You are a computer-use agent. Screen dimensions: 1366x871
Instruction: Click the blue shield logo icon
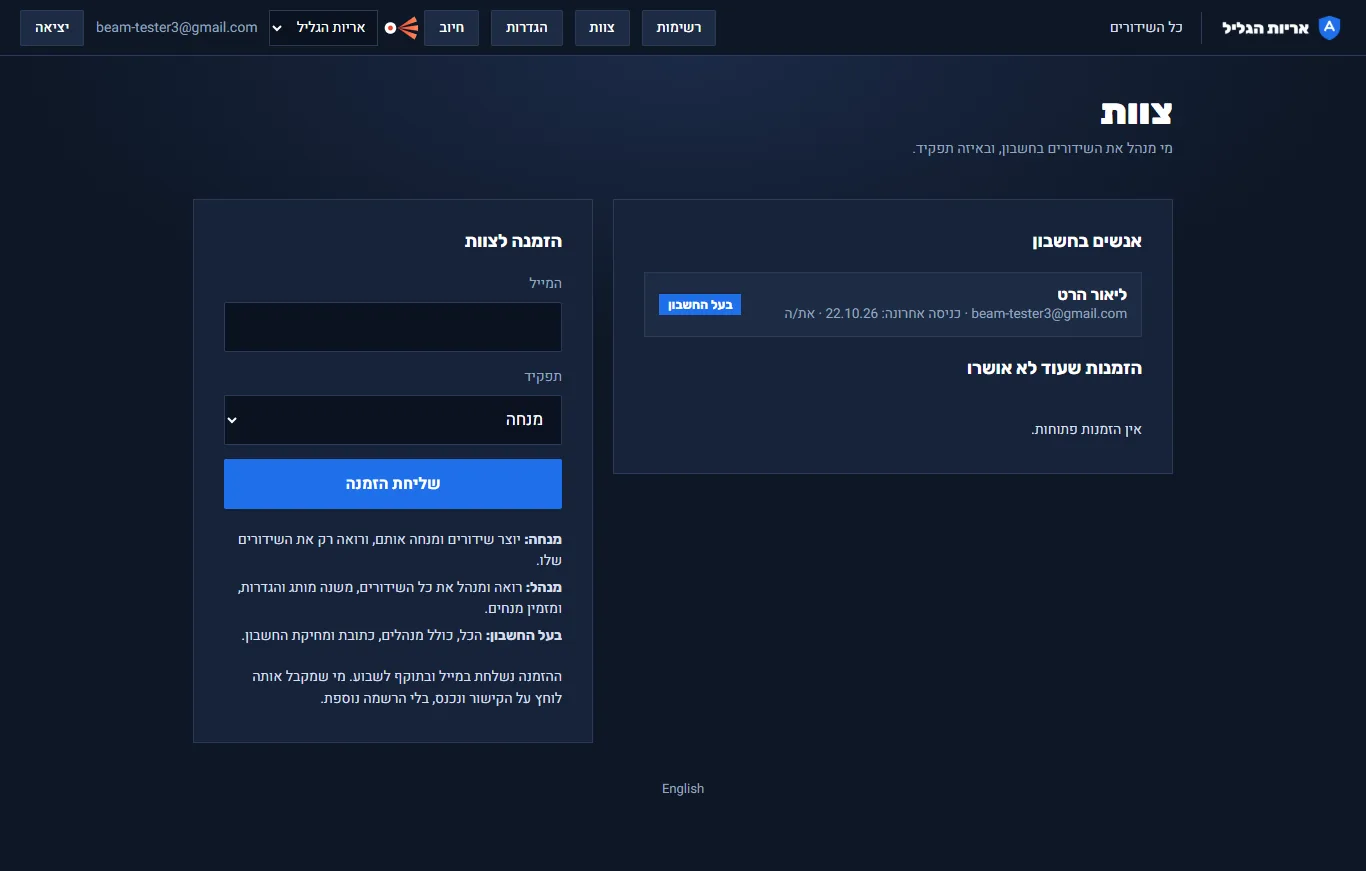(x=1329, y=28)
